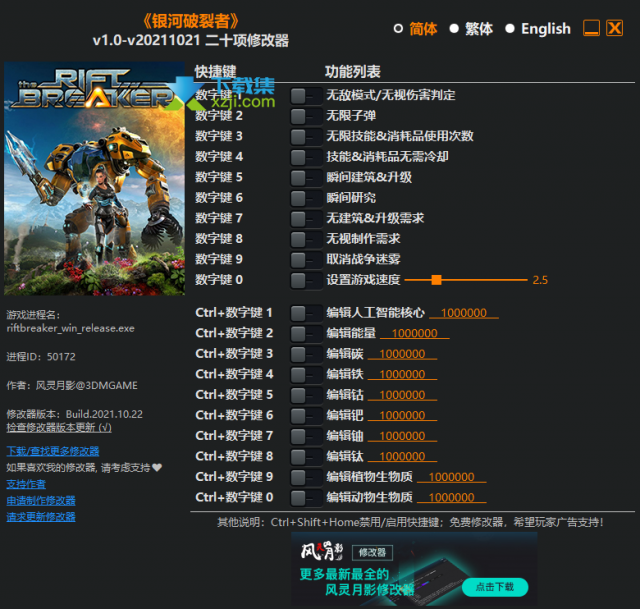640x609 pixels.
Task: Click the Riftbreaker cover art image
Action: coord(94,178)
